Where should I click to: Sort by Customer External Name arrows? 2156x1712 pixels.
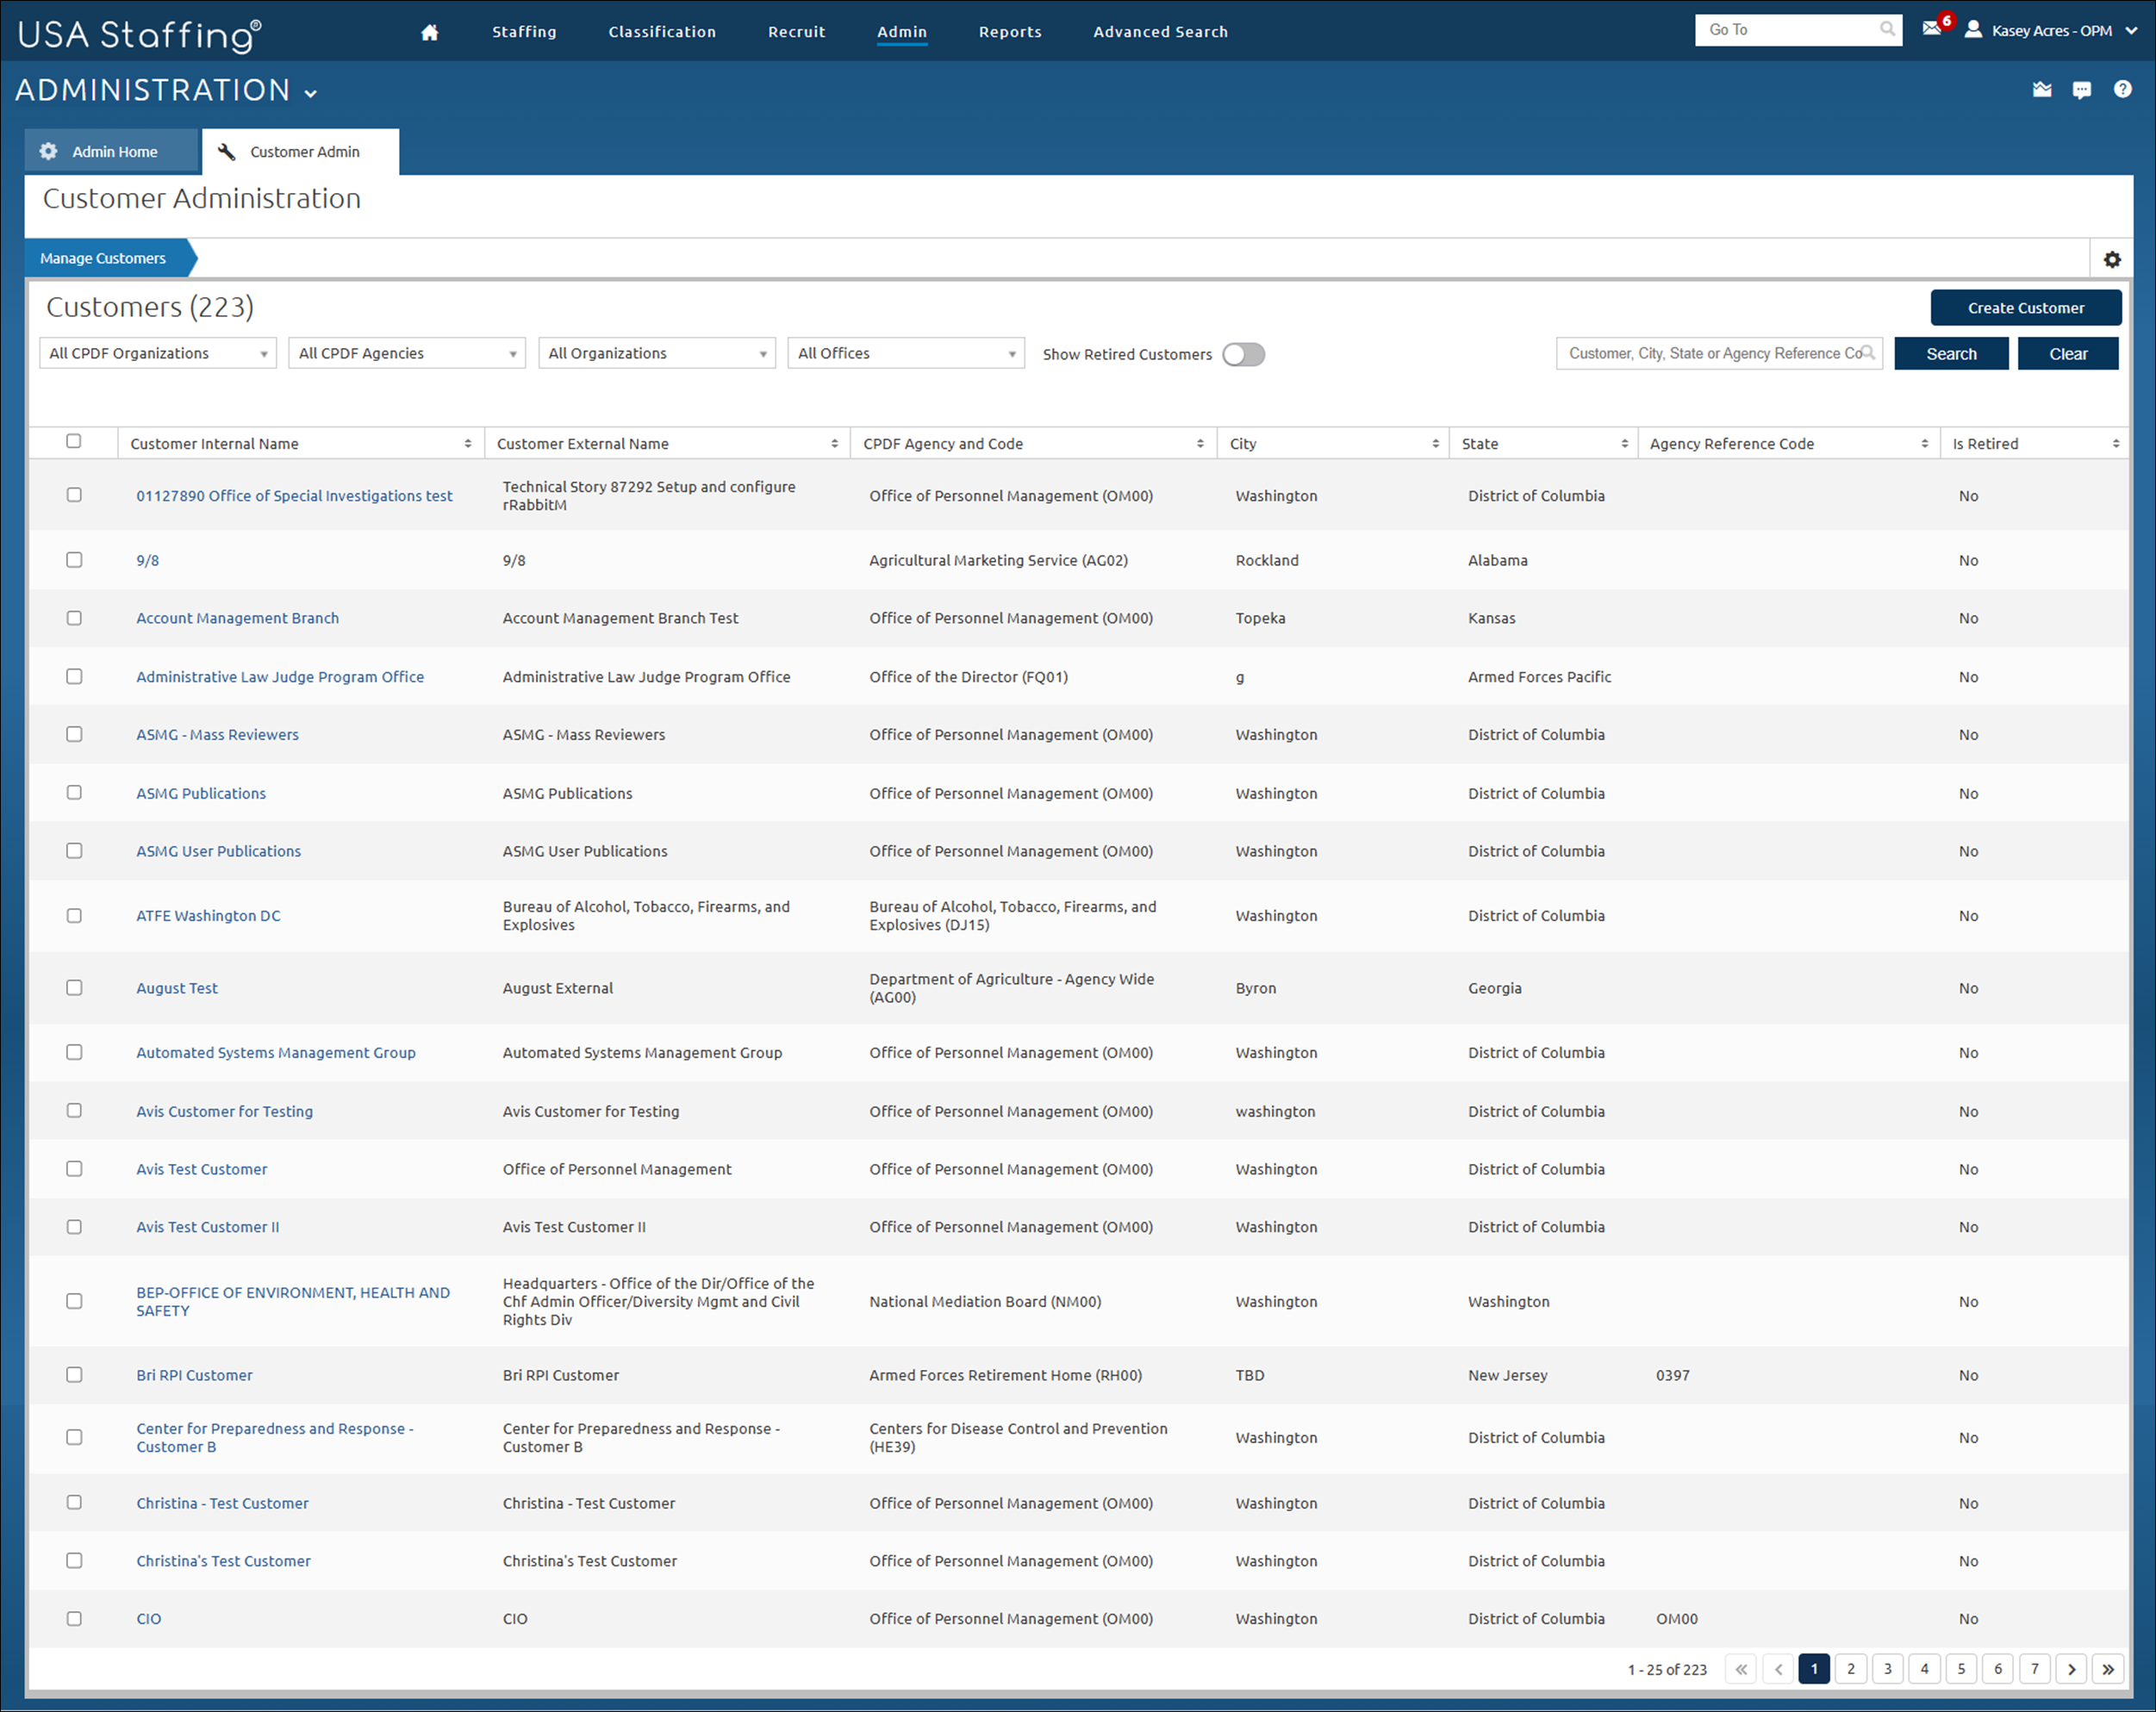(835, 444)
